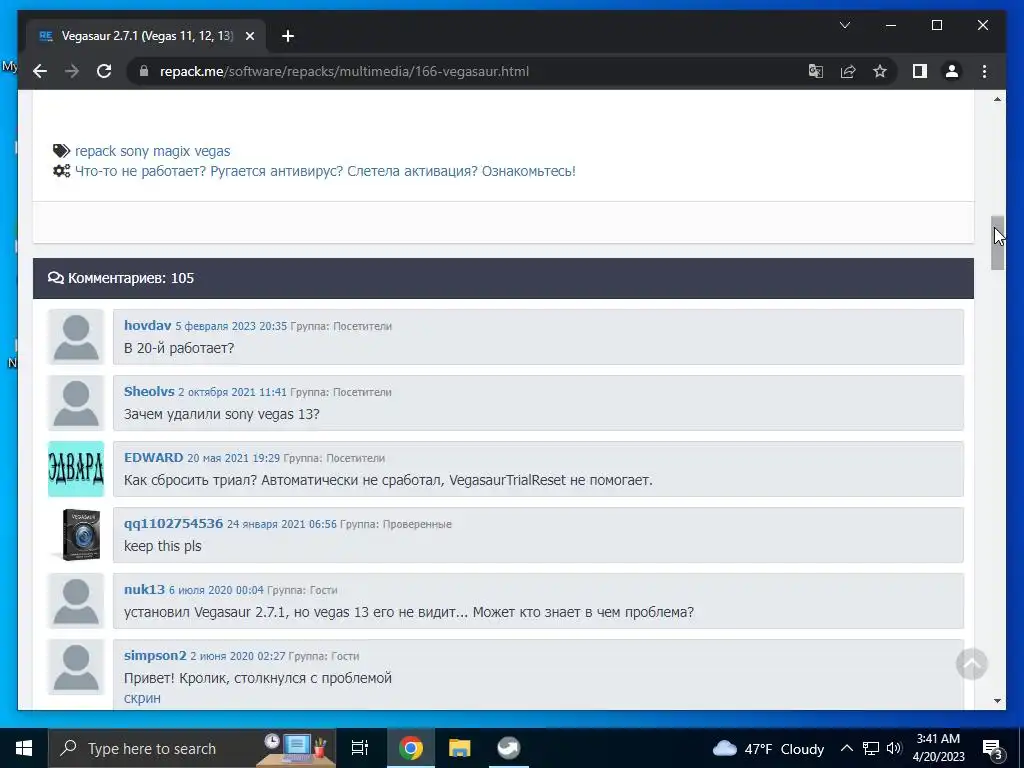Open the magix tag link

click(172, 151)
